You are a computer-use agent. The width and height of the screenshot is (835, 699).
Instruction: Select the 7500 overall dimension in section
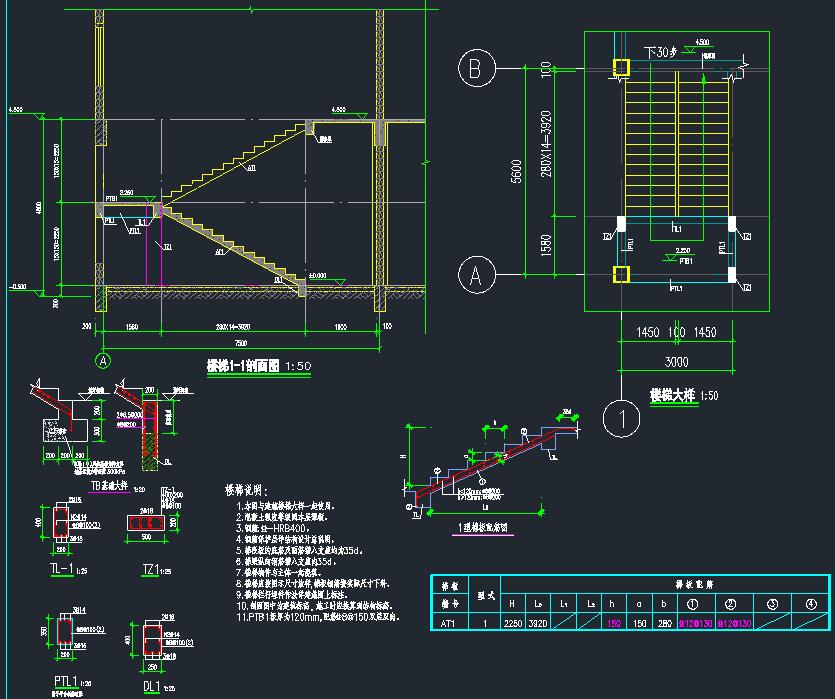[x=239, y=343]
